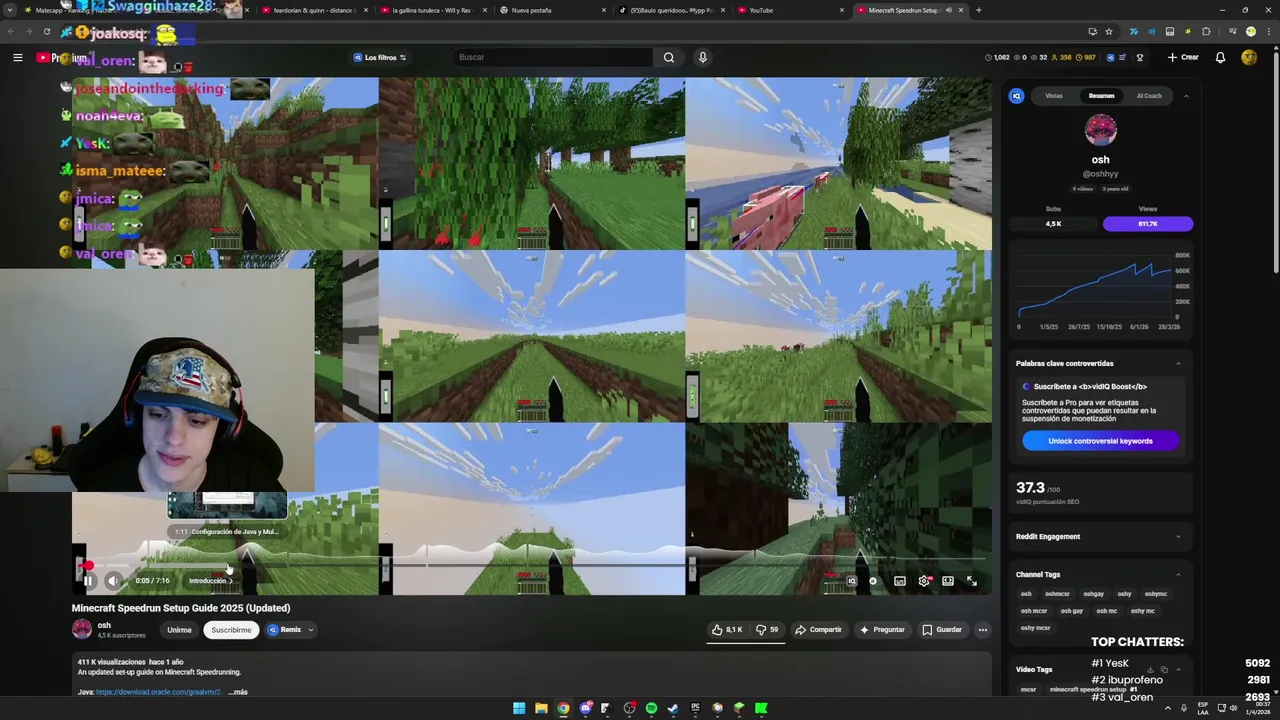This screenshot has width=1280, height=720.
Task: Dislike the video showing 59
Action: [767, 630]
